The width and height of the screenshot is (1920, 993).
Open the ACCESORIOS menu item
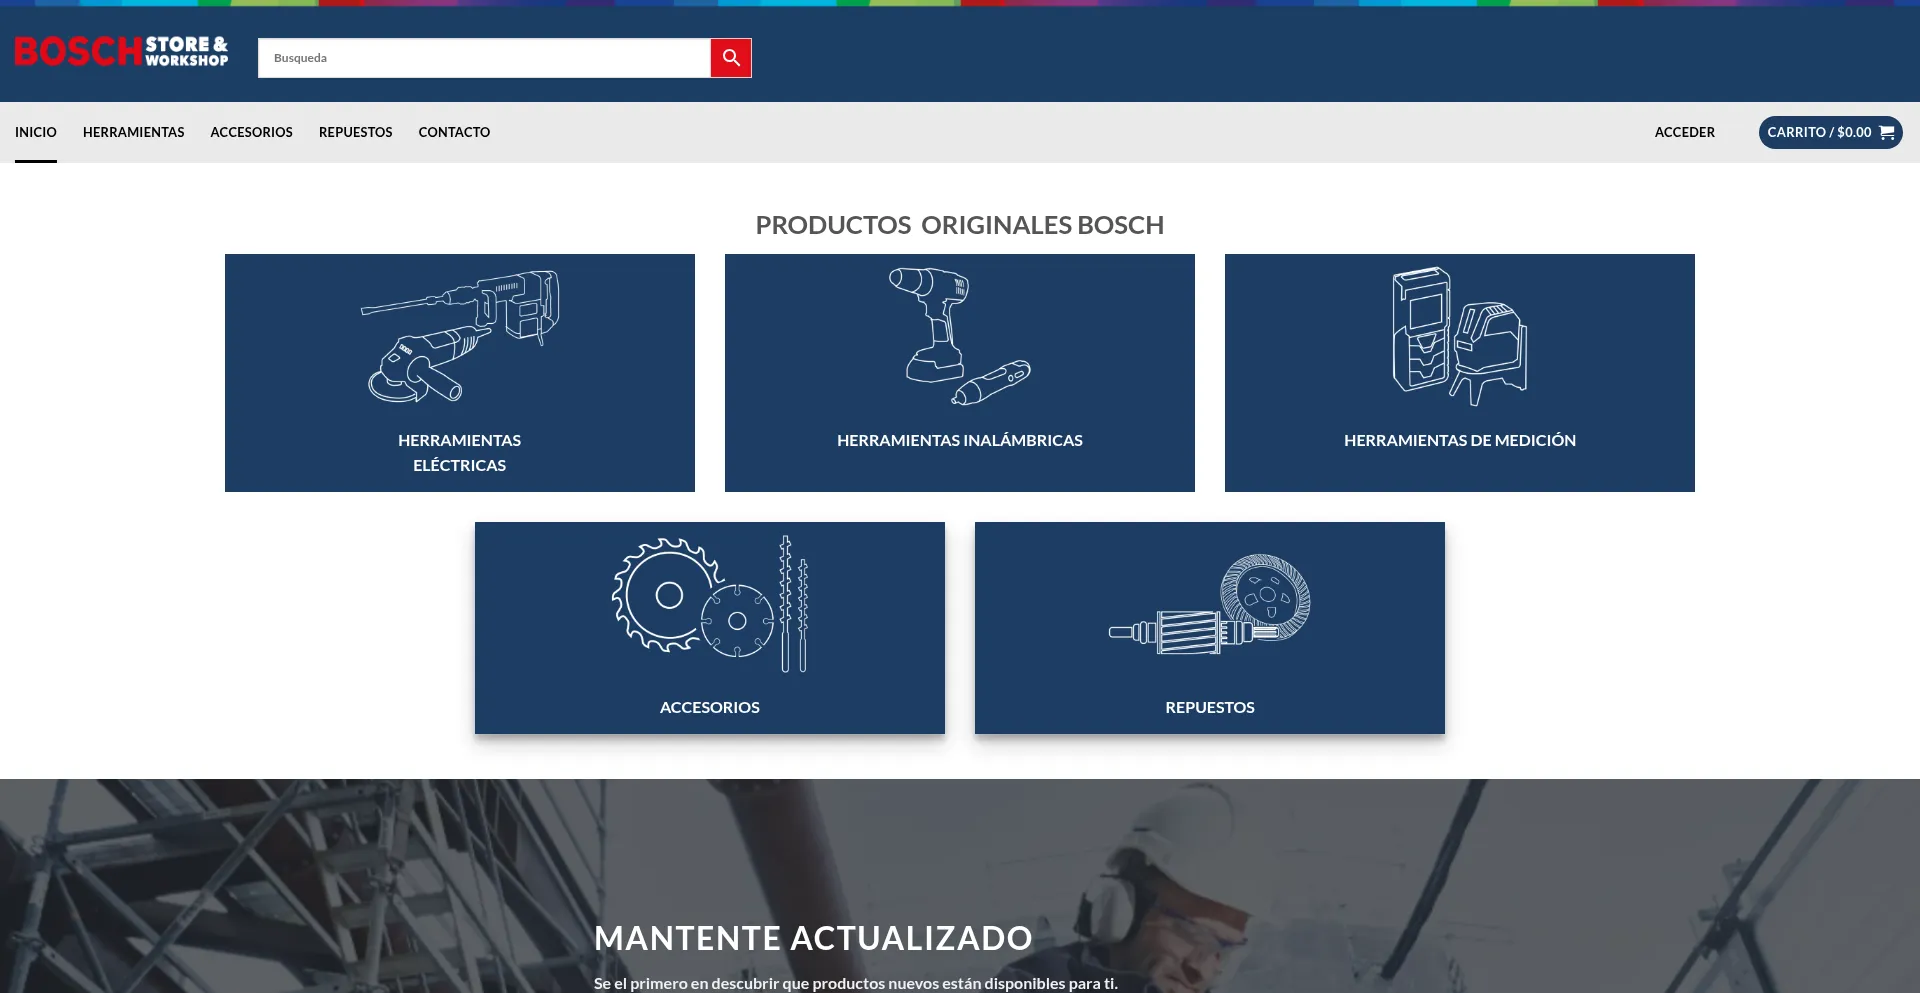point(252,132)
